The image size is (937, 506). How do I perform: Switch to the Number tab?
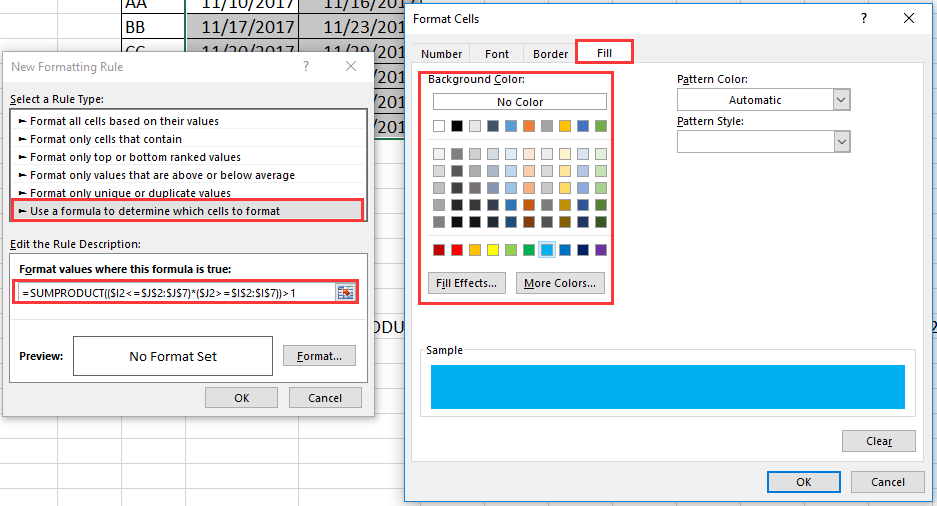click(x=441, y=54)
